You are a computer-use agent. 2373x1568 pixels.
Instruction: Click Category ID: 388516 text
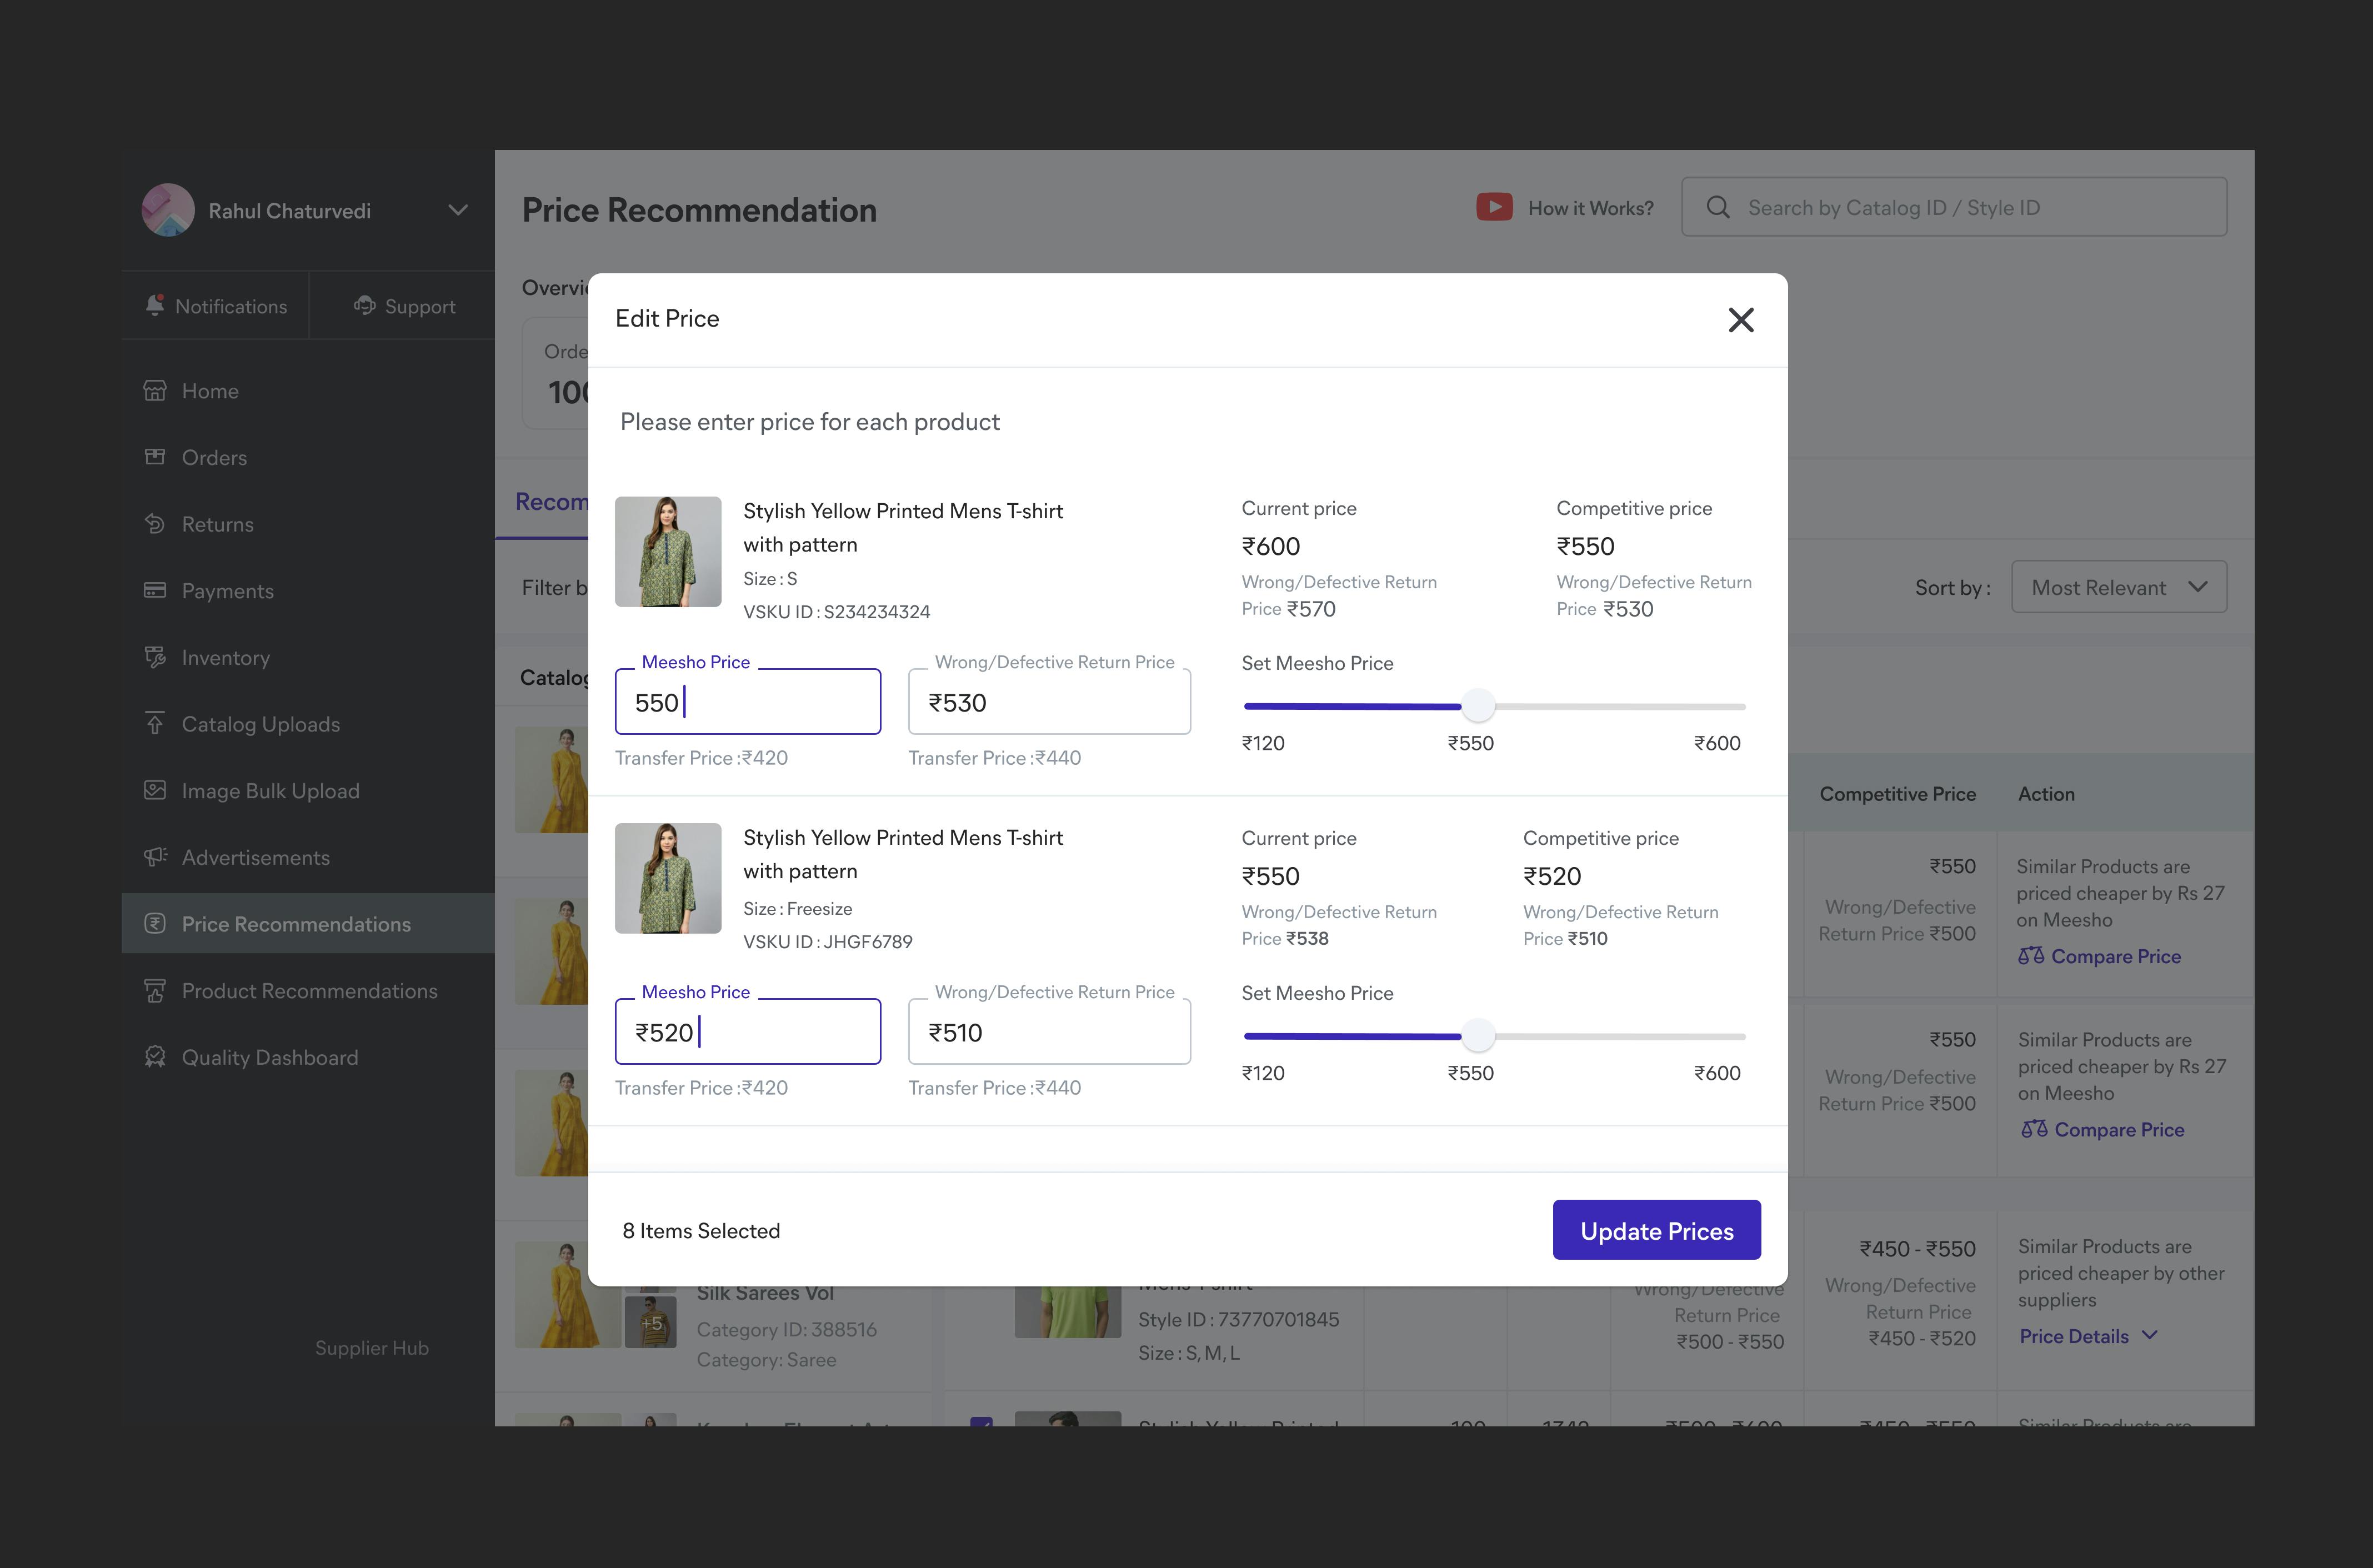coord(786,1330)
